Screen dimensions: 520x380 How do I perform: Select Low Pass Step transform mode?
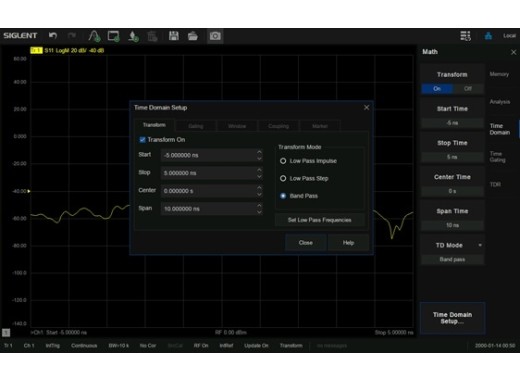click(x=283, y=178)
